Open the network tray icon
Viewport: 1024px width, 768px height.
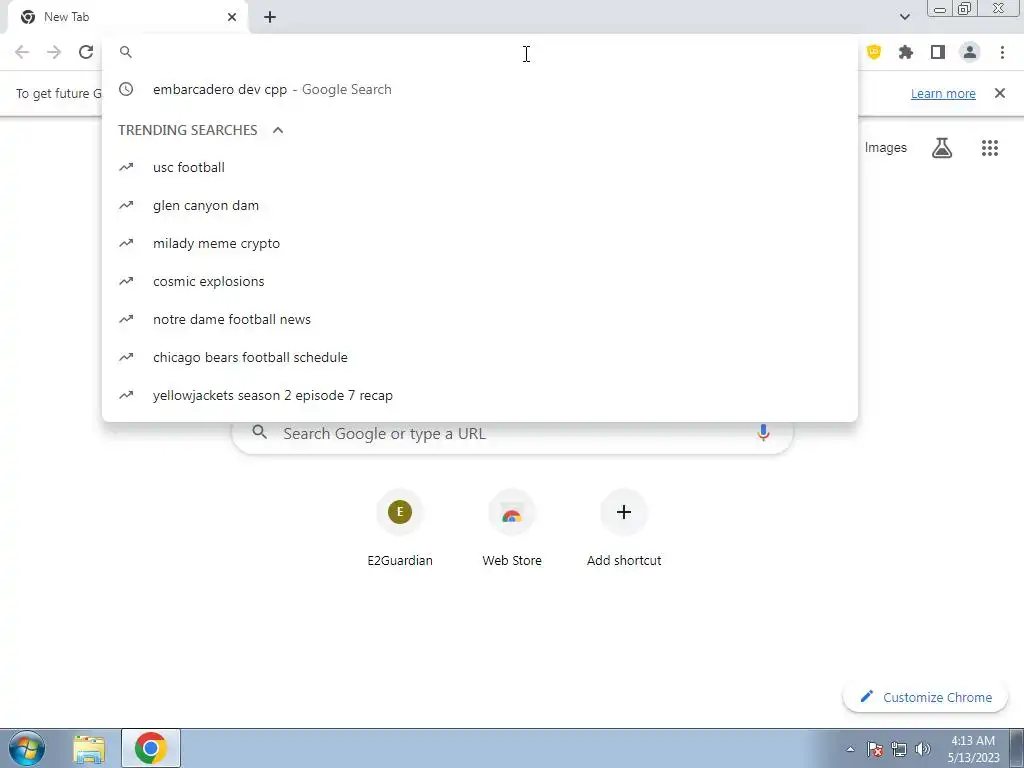(x=899, y=750)
